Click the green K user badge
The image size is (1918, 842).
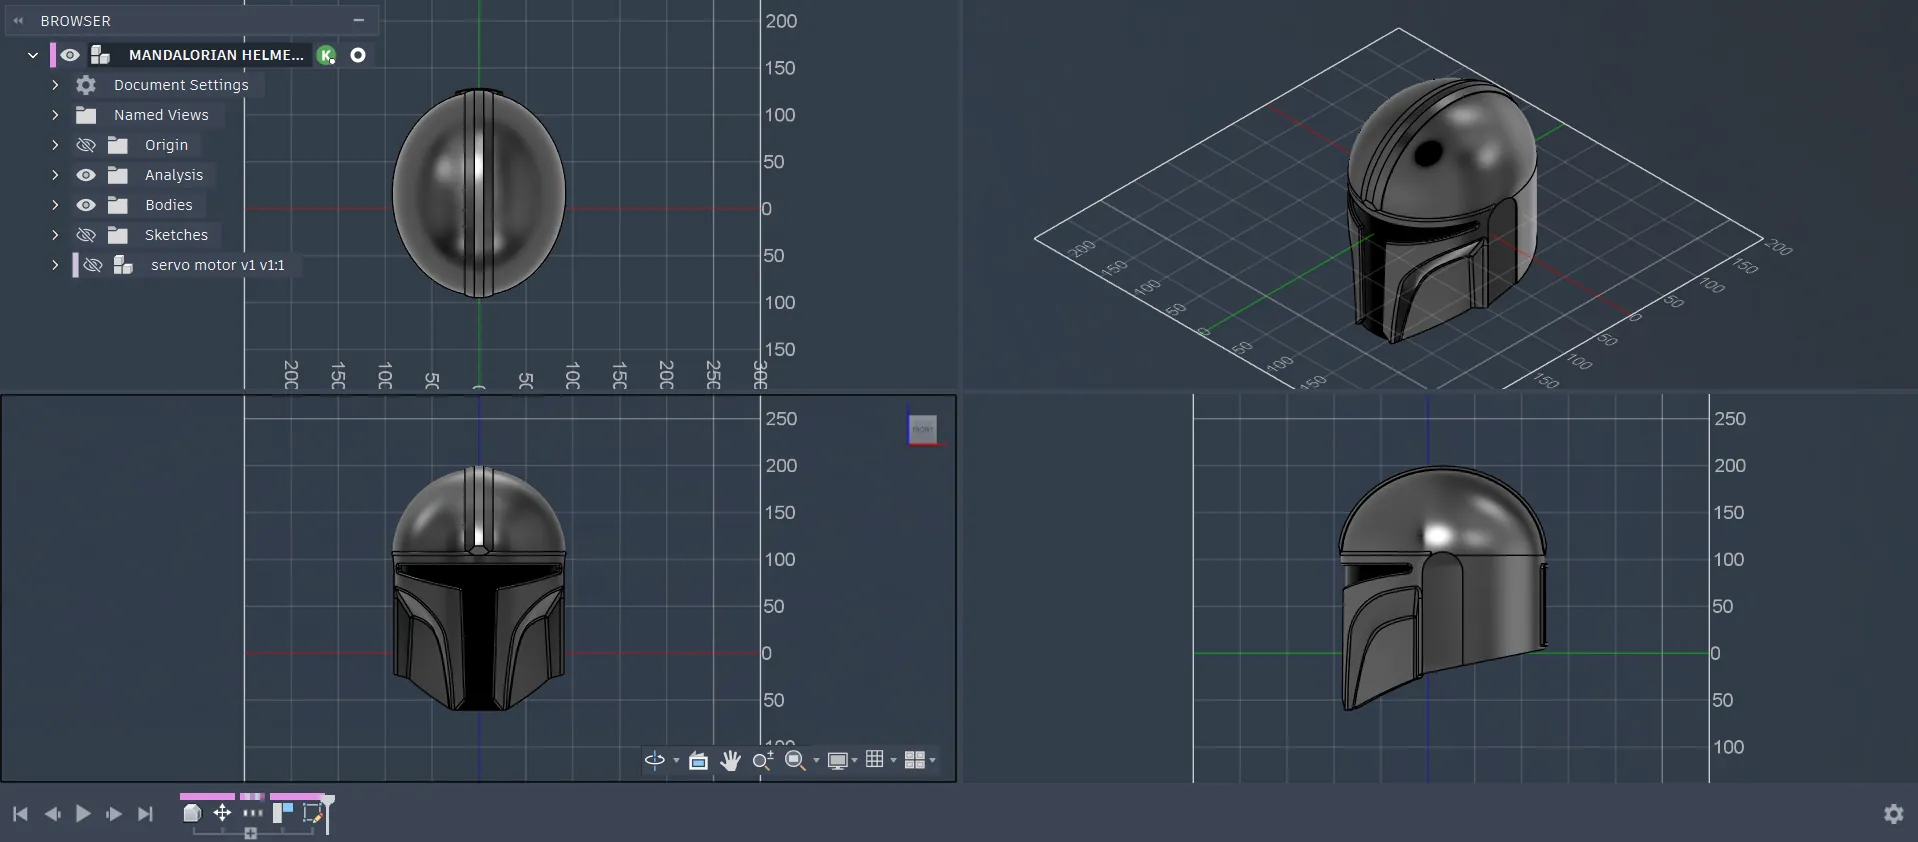326,55
